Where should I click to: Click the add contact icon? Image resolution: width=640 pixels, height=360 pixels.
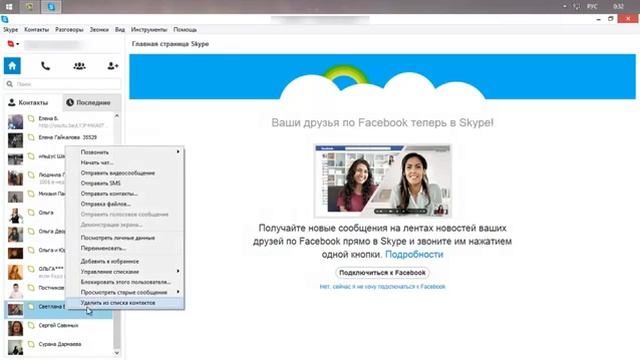point(113,66)
